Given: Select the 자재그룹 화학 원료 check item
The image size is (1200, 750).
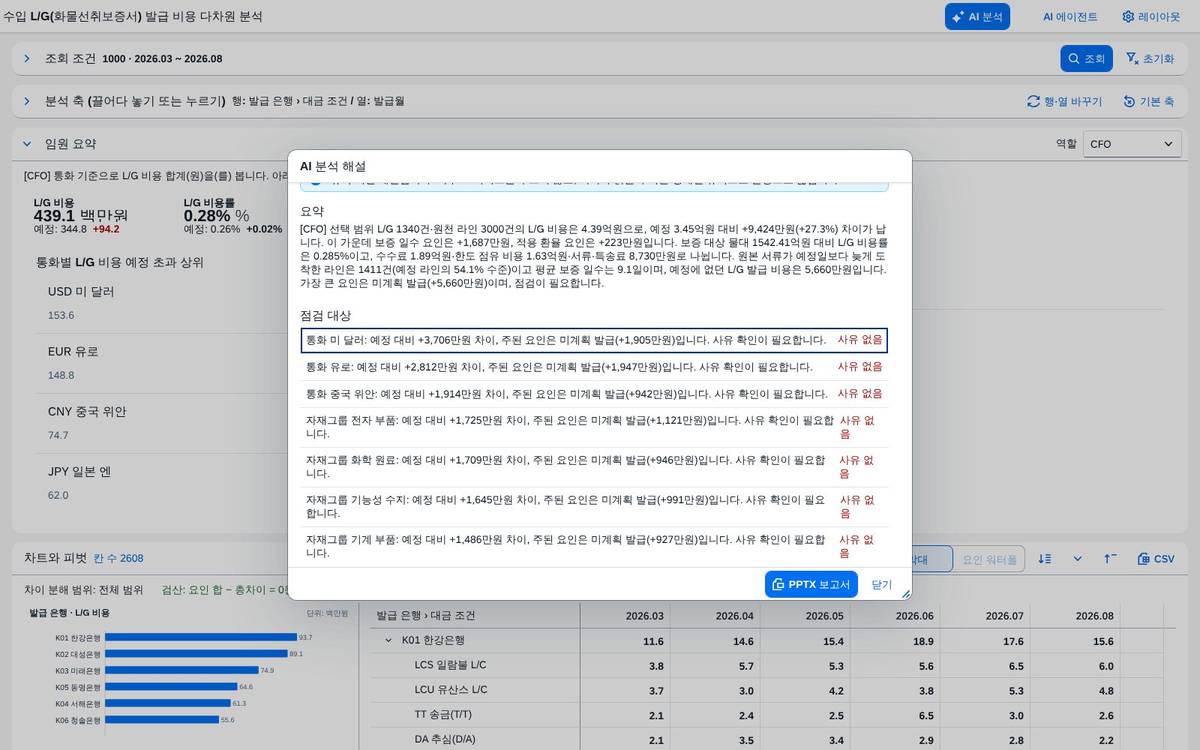Looking at the screenshot, I should tap(594, 467).
